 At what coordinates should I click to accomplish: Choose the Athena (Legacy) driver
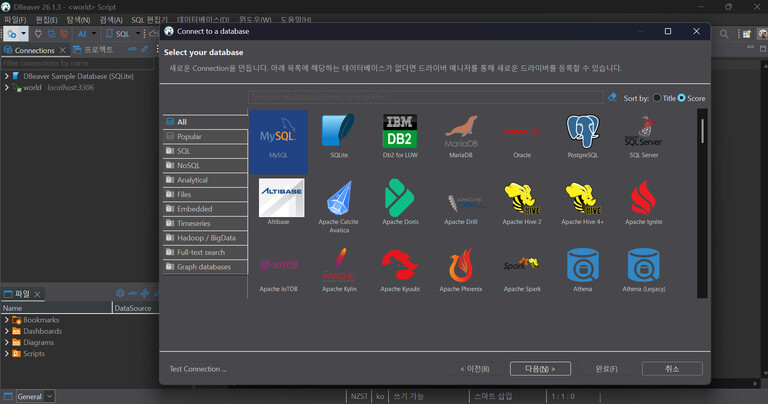[x=644, y=270]
